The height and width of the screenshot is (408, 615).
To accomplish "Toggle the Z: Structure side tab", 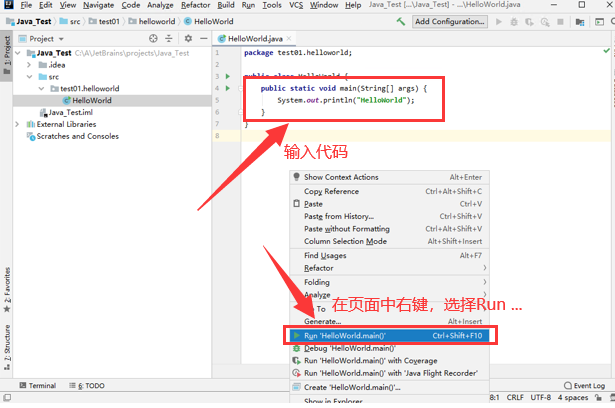I will tap(7, 347).
